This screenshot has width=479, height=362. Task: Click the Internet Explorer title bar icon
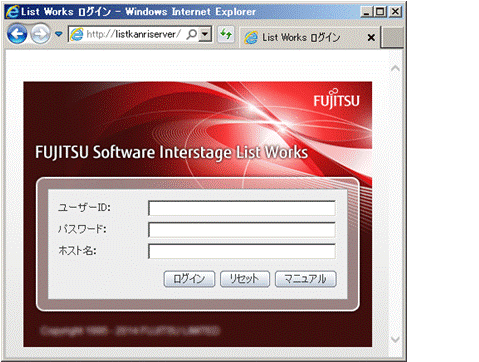(12, 12)
